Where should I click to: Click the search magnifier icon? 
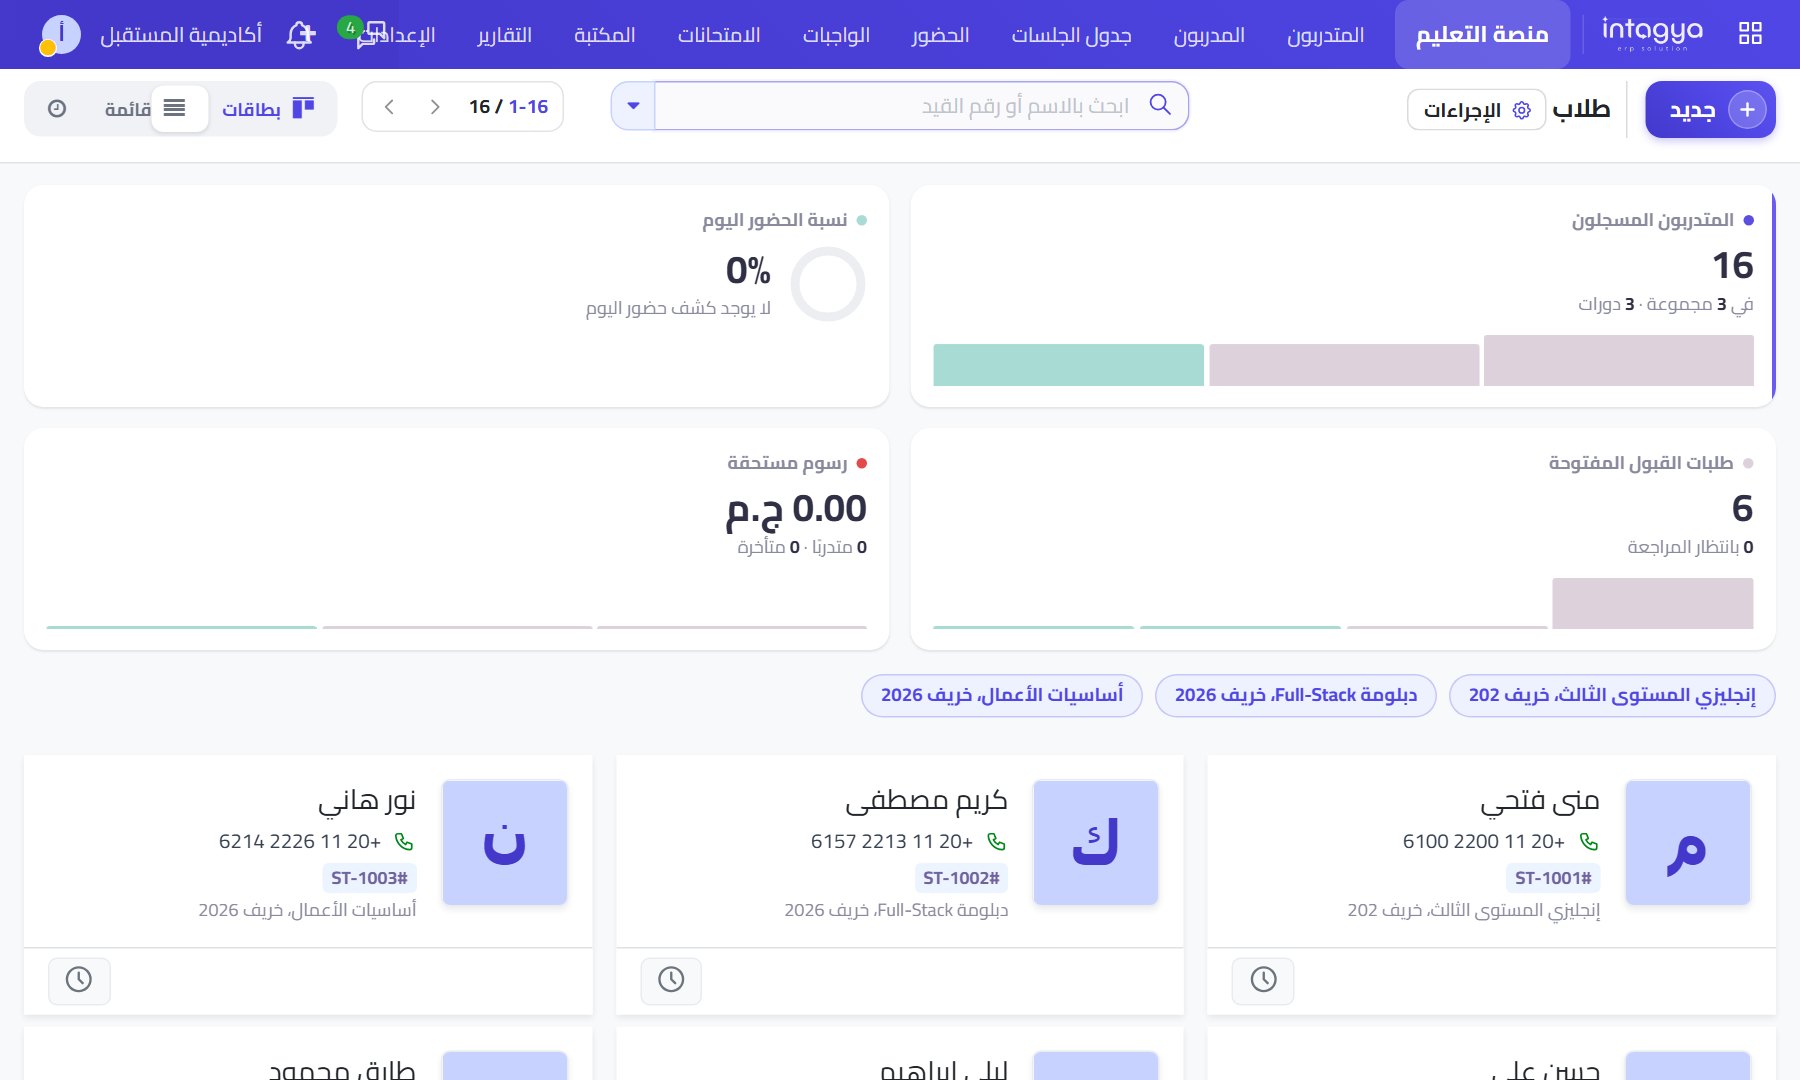[1160, 105]
